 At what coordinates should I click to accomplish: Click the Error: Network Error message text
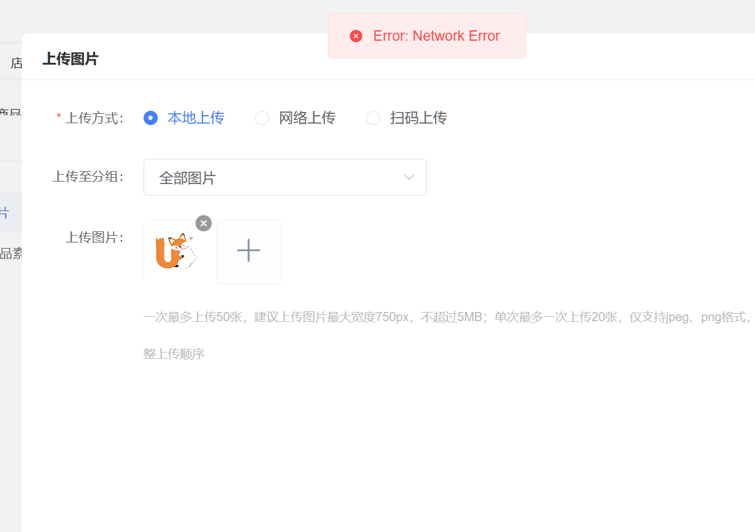437,36
